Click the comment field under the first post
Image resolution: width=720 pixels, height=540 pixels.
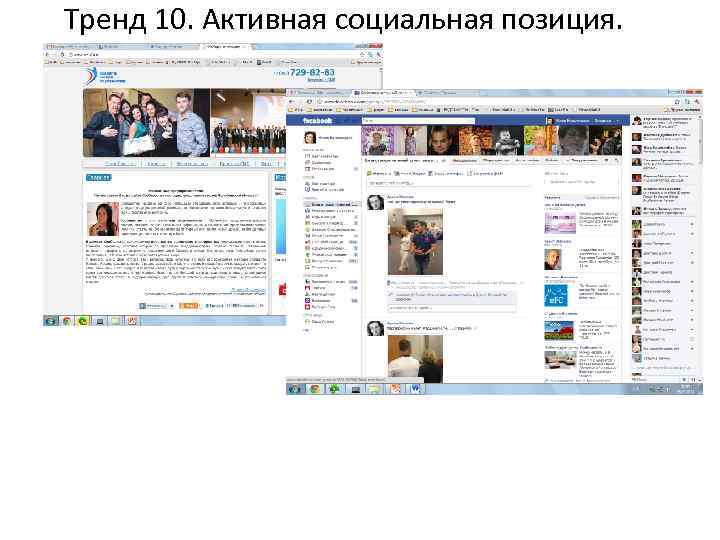pyautogui.click(x=451, y=308)
